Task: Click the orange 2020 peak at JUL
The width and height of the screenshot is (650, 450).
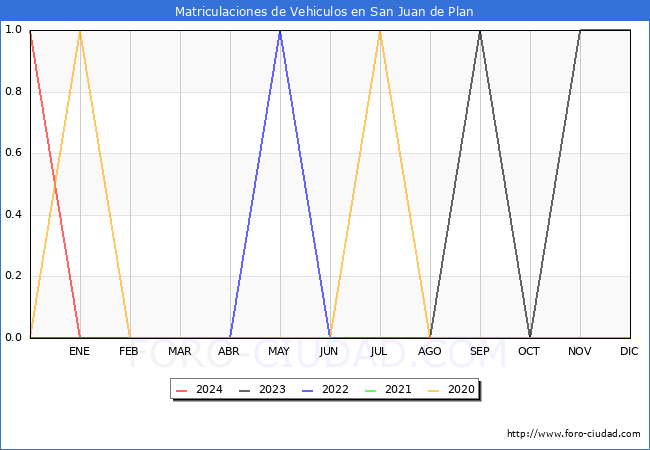Action: pyautogui.click(x=380, y=32)
